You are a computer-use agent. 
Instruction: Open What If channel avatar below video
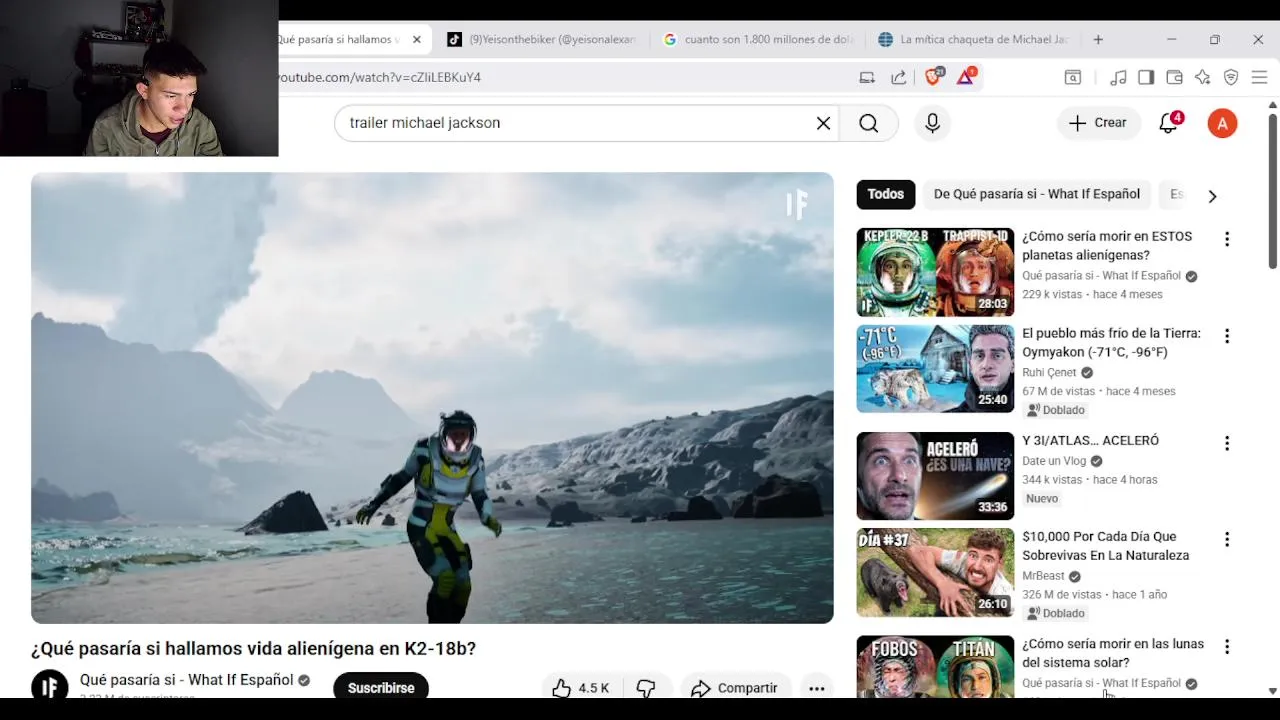coord(49,686)
